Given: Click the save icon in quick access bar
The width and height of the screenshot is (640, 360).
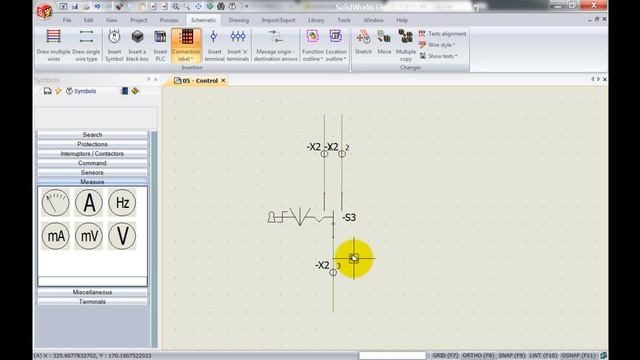Looking at the screenshot, I should click(x=75, y=6).
